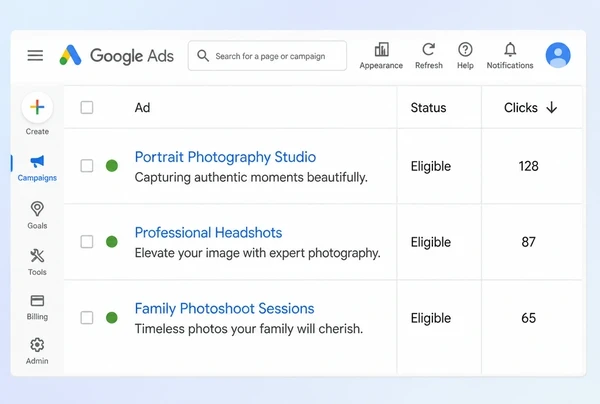This screenshot has height=404, width=600.
Task: Open the Family Photoshoot Sessions ad
Action: (224, 308)
